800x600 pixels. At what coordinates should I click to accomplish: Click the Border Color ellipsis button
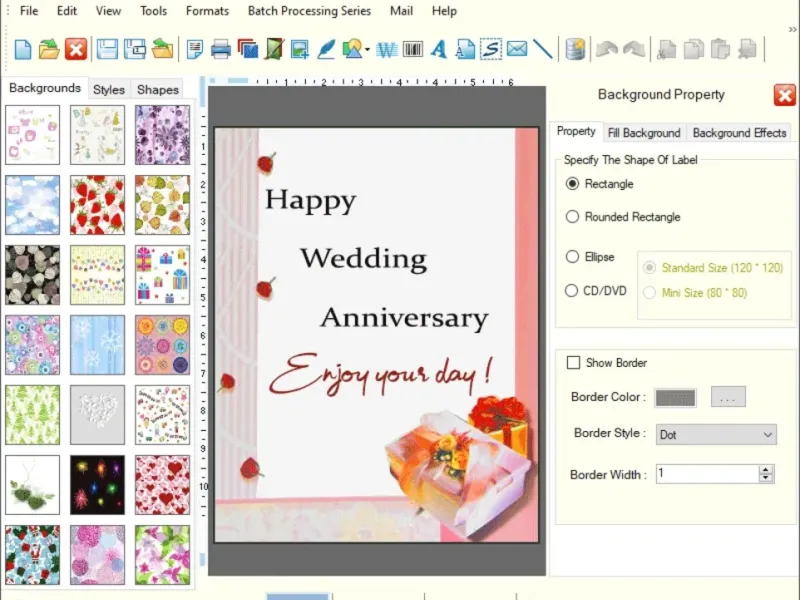[728, 397]
